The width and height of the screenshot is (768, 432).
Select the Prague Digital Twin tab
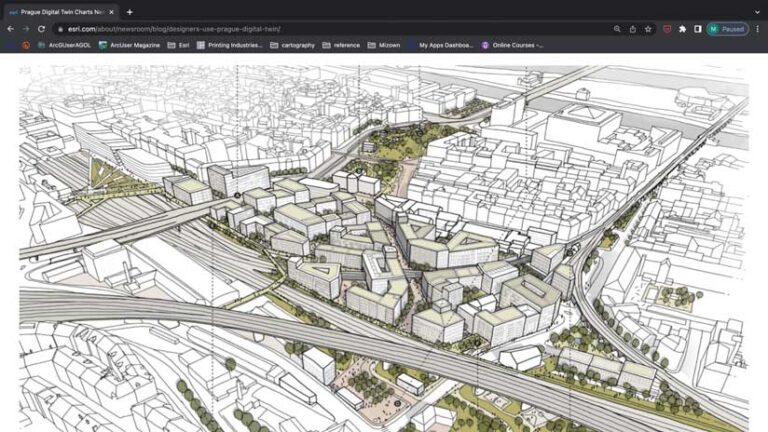click(61, 12)
